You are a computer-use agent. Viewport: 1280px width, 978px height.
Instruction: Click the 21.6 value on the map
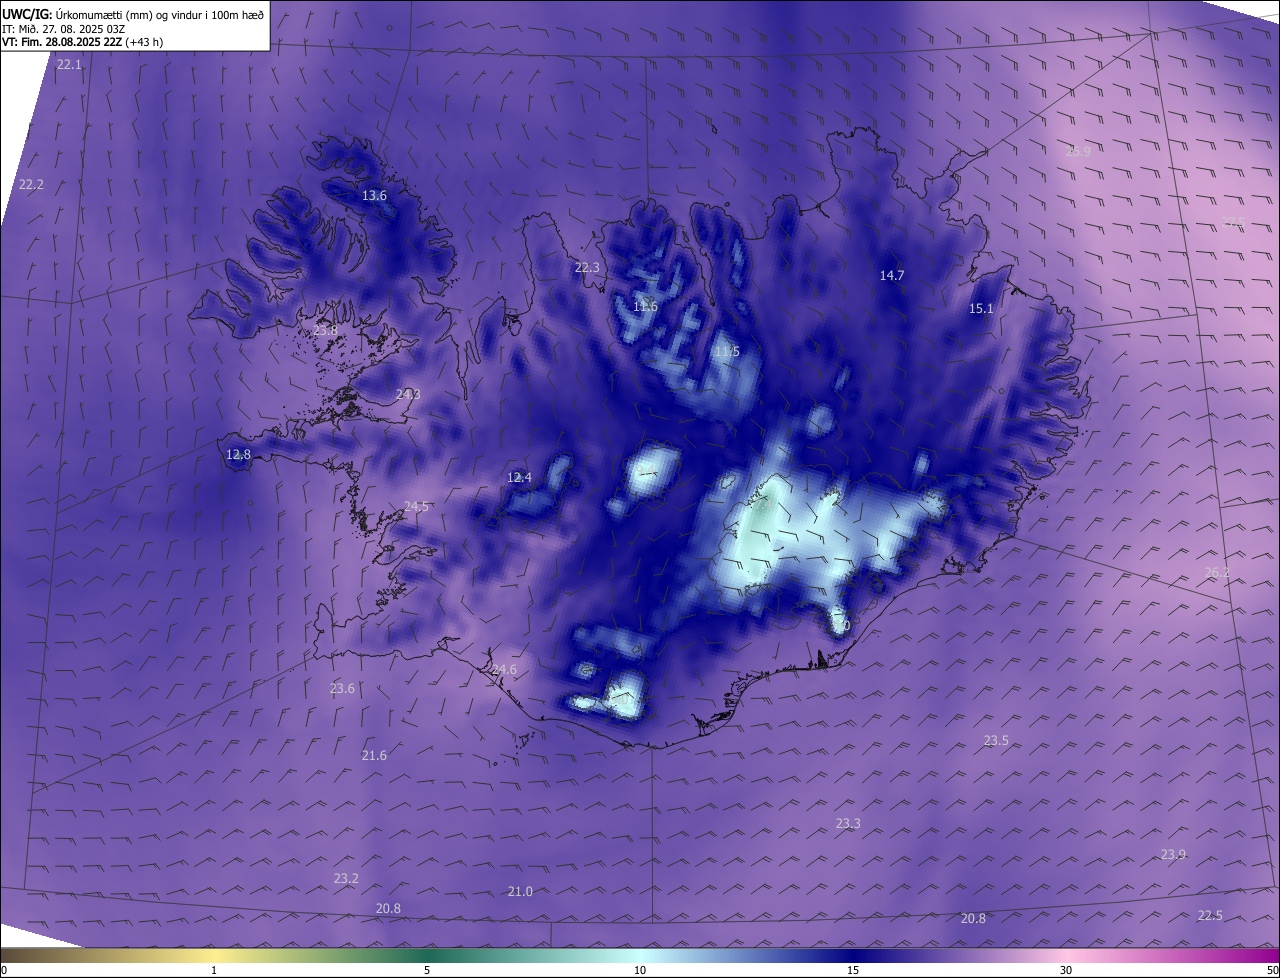(374, 756)
